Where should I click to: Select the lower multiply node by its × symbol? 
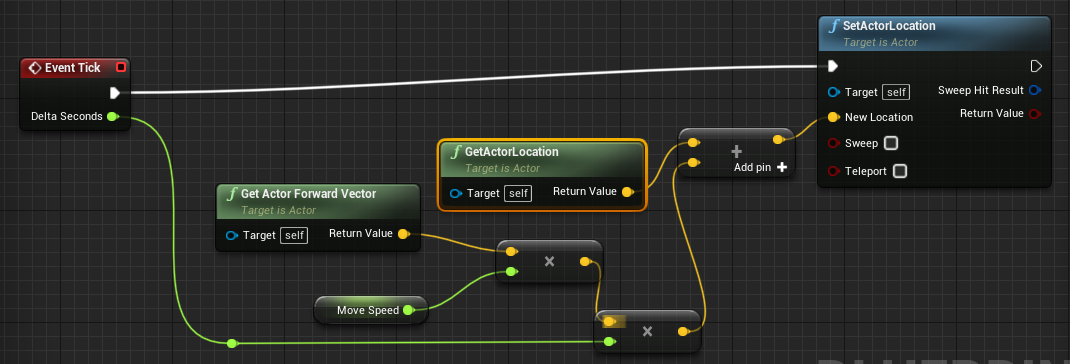click(648, 331)
